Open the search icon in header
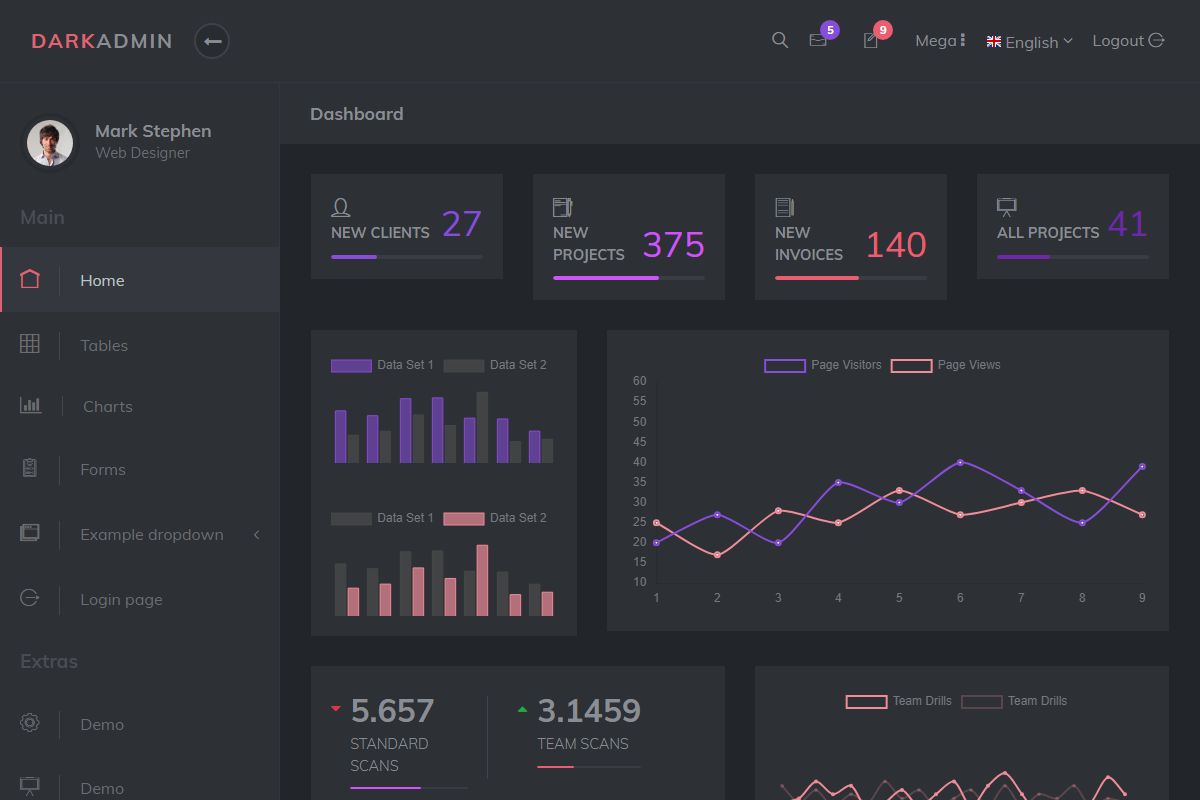1200x800 pixels. pyautogui.click(x=780, y=40)
